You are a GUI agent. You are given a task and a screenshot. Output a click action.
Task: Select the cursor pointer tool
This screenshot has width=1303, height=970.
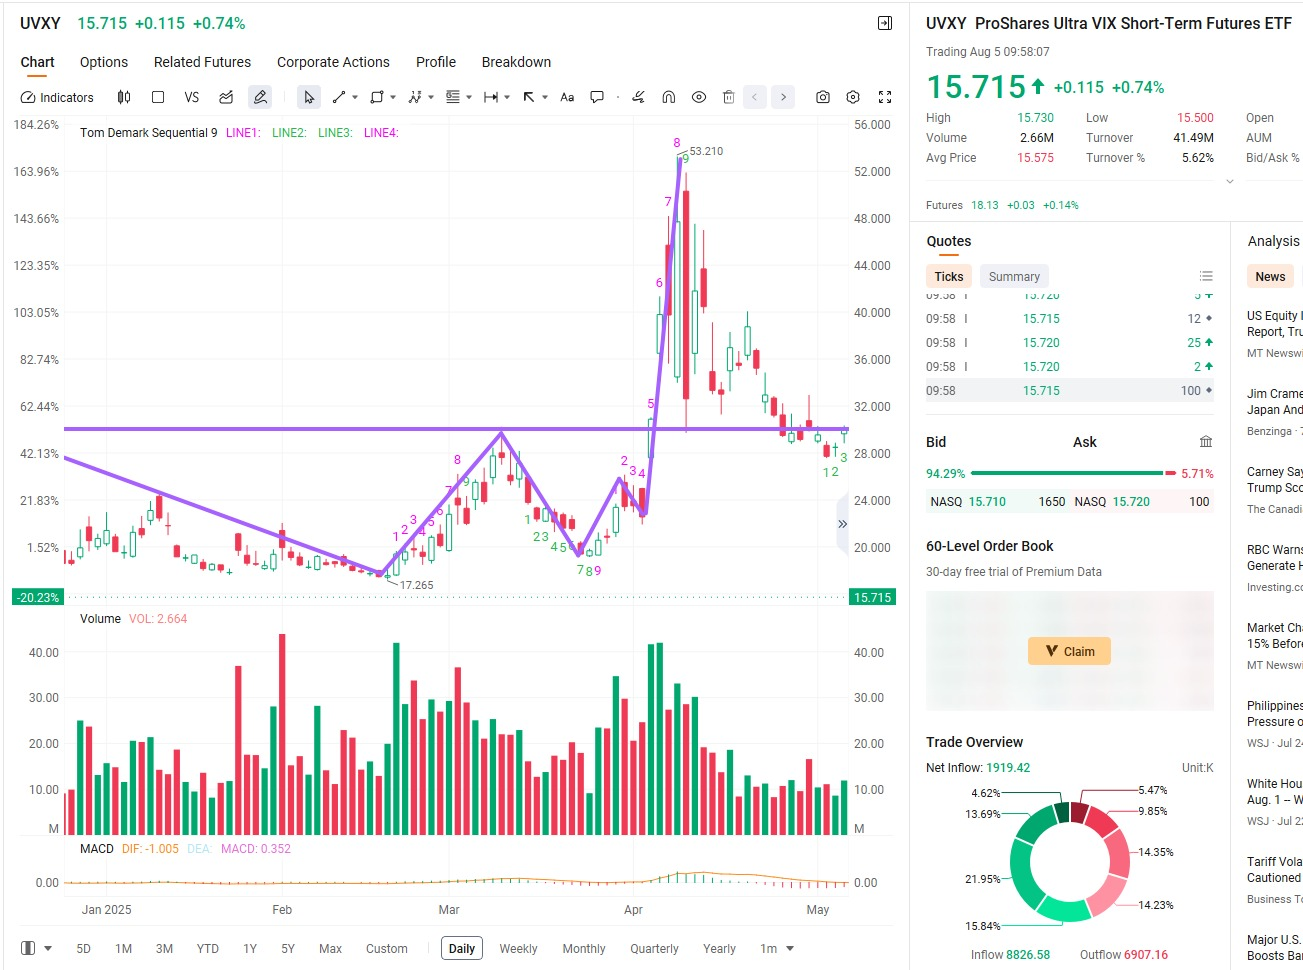pyautogui.click(x=309, y=97)
